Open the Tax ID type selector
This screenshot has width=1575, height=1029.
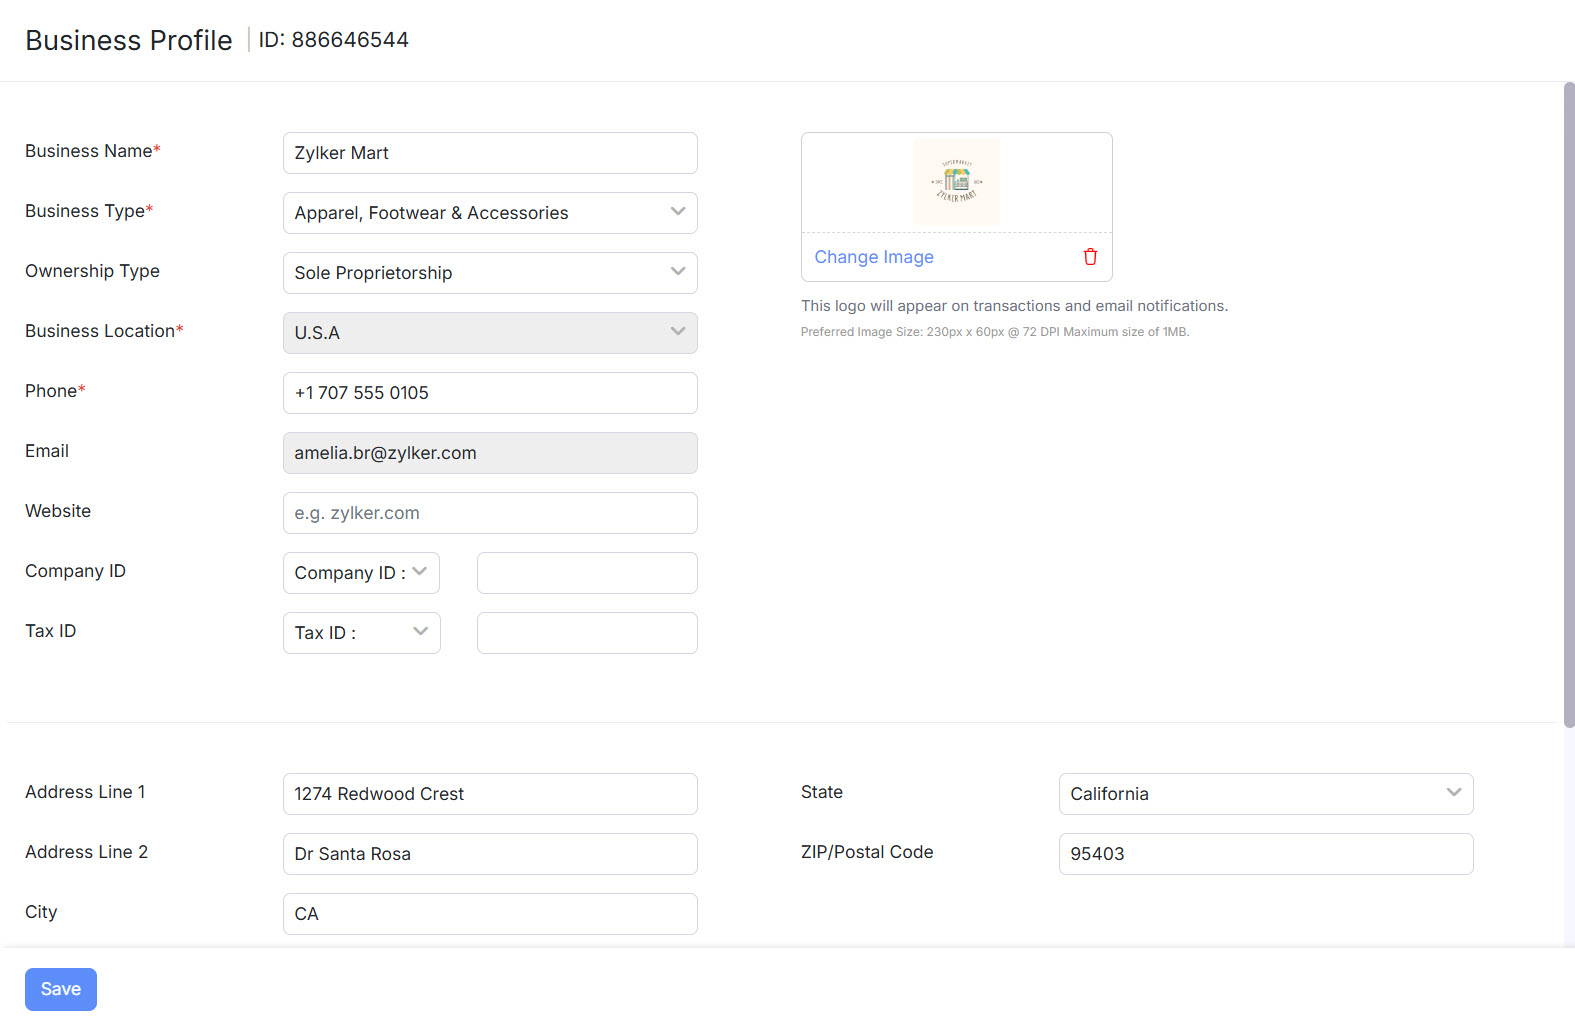(x=361, y=633)
